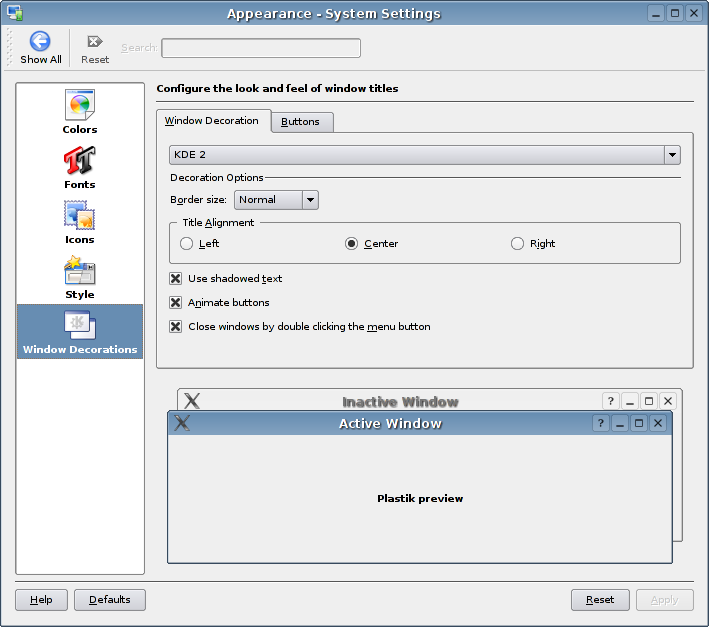
Task: Click close on Active Window preview
Action: [658, 423]
